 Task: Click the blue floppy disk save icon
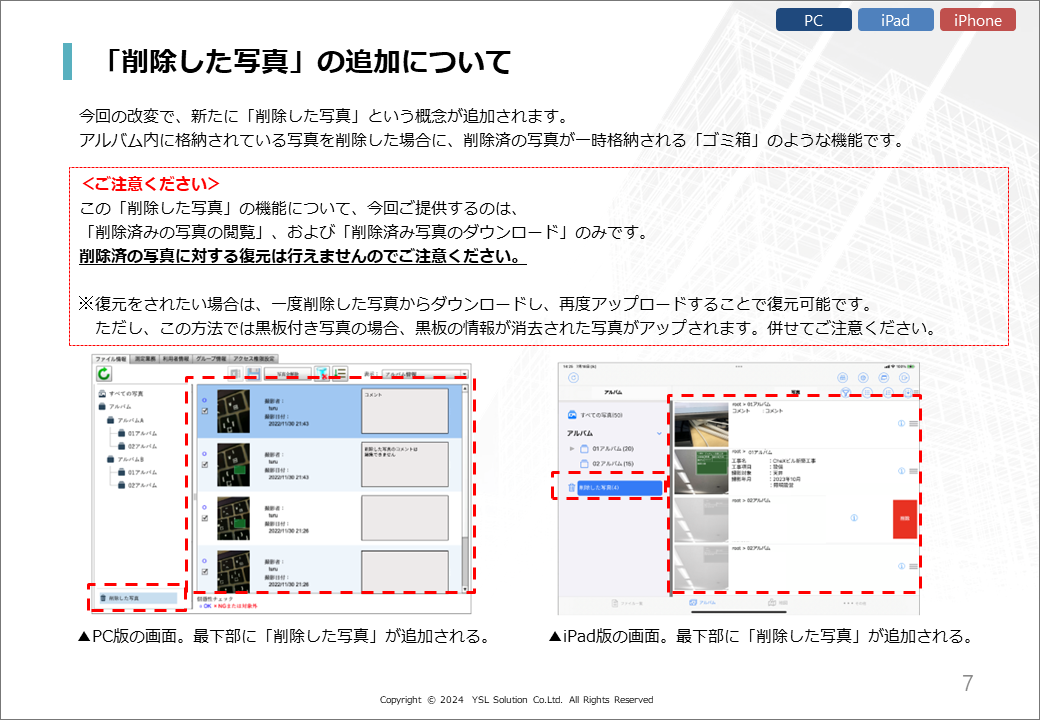coord(254,373)
